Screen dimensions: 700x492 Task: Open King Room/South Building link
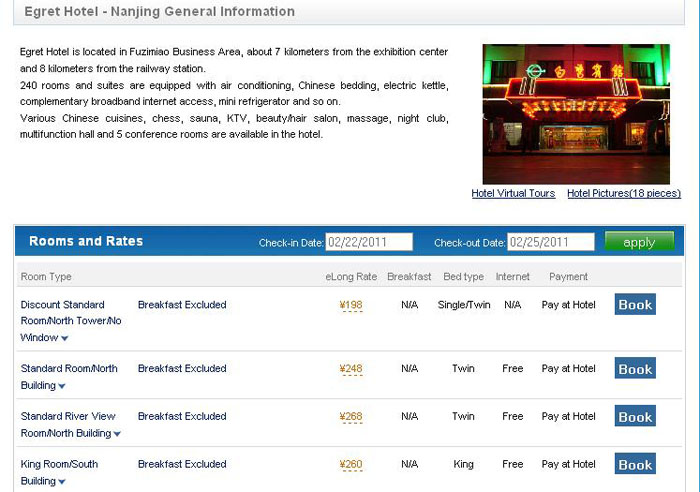(x=59, y=472)
